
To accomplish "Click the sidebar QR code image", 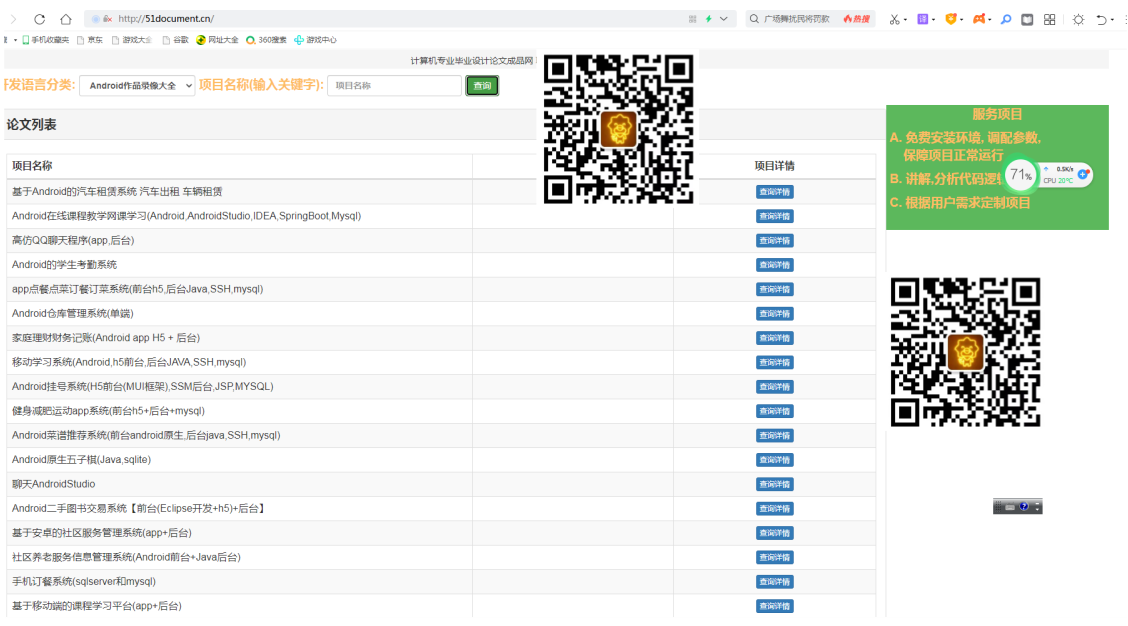I will [965, 353].
